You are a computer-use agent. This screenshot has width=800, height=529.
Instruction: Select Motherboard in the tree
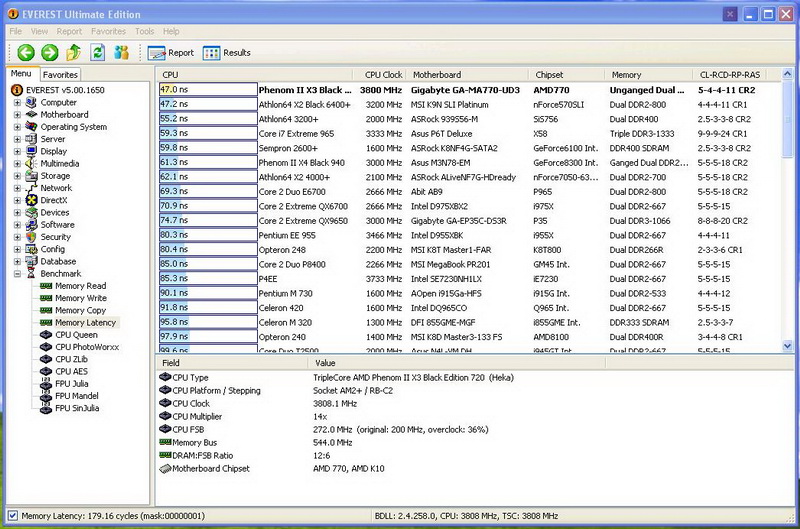pyautogui.click(x=64, y=114)
